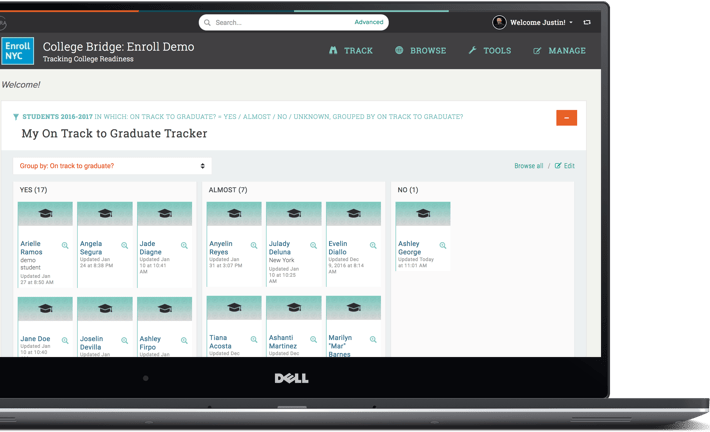Click the magnifier icon on Arielle Ramos card
The image size is (710, 432).
click(65, 245)
